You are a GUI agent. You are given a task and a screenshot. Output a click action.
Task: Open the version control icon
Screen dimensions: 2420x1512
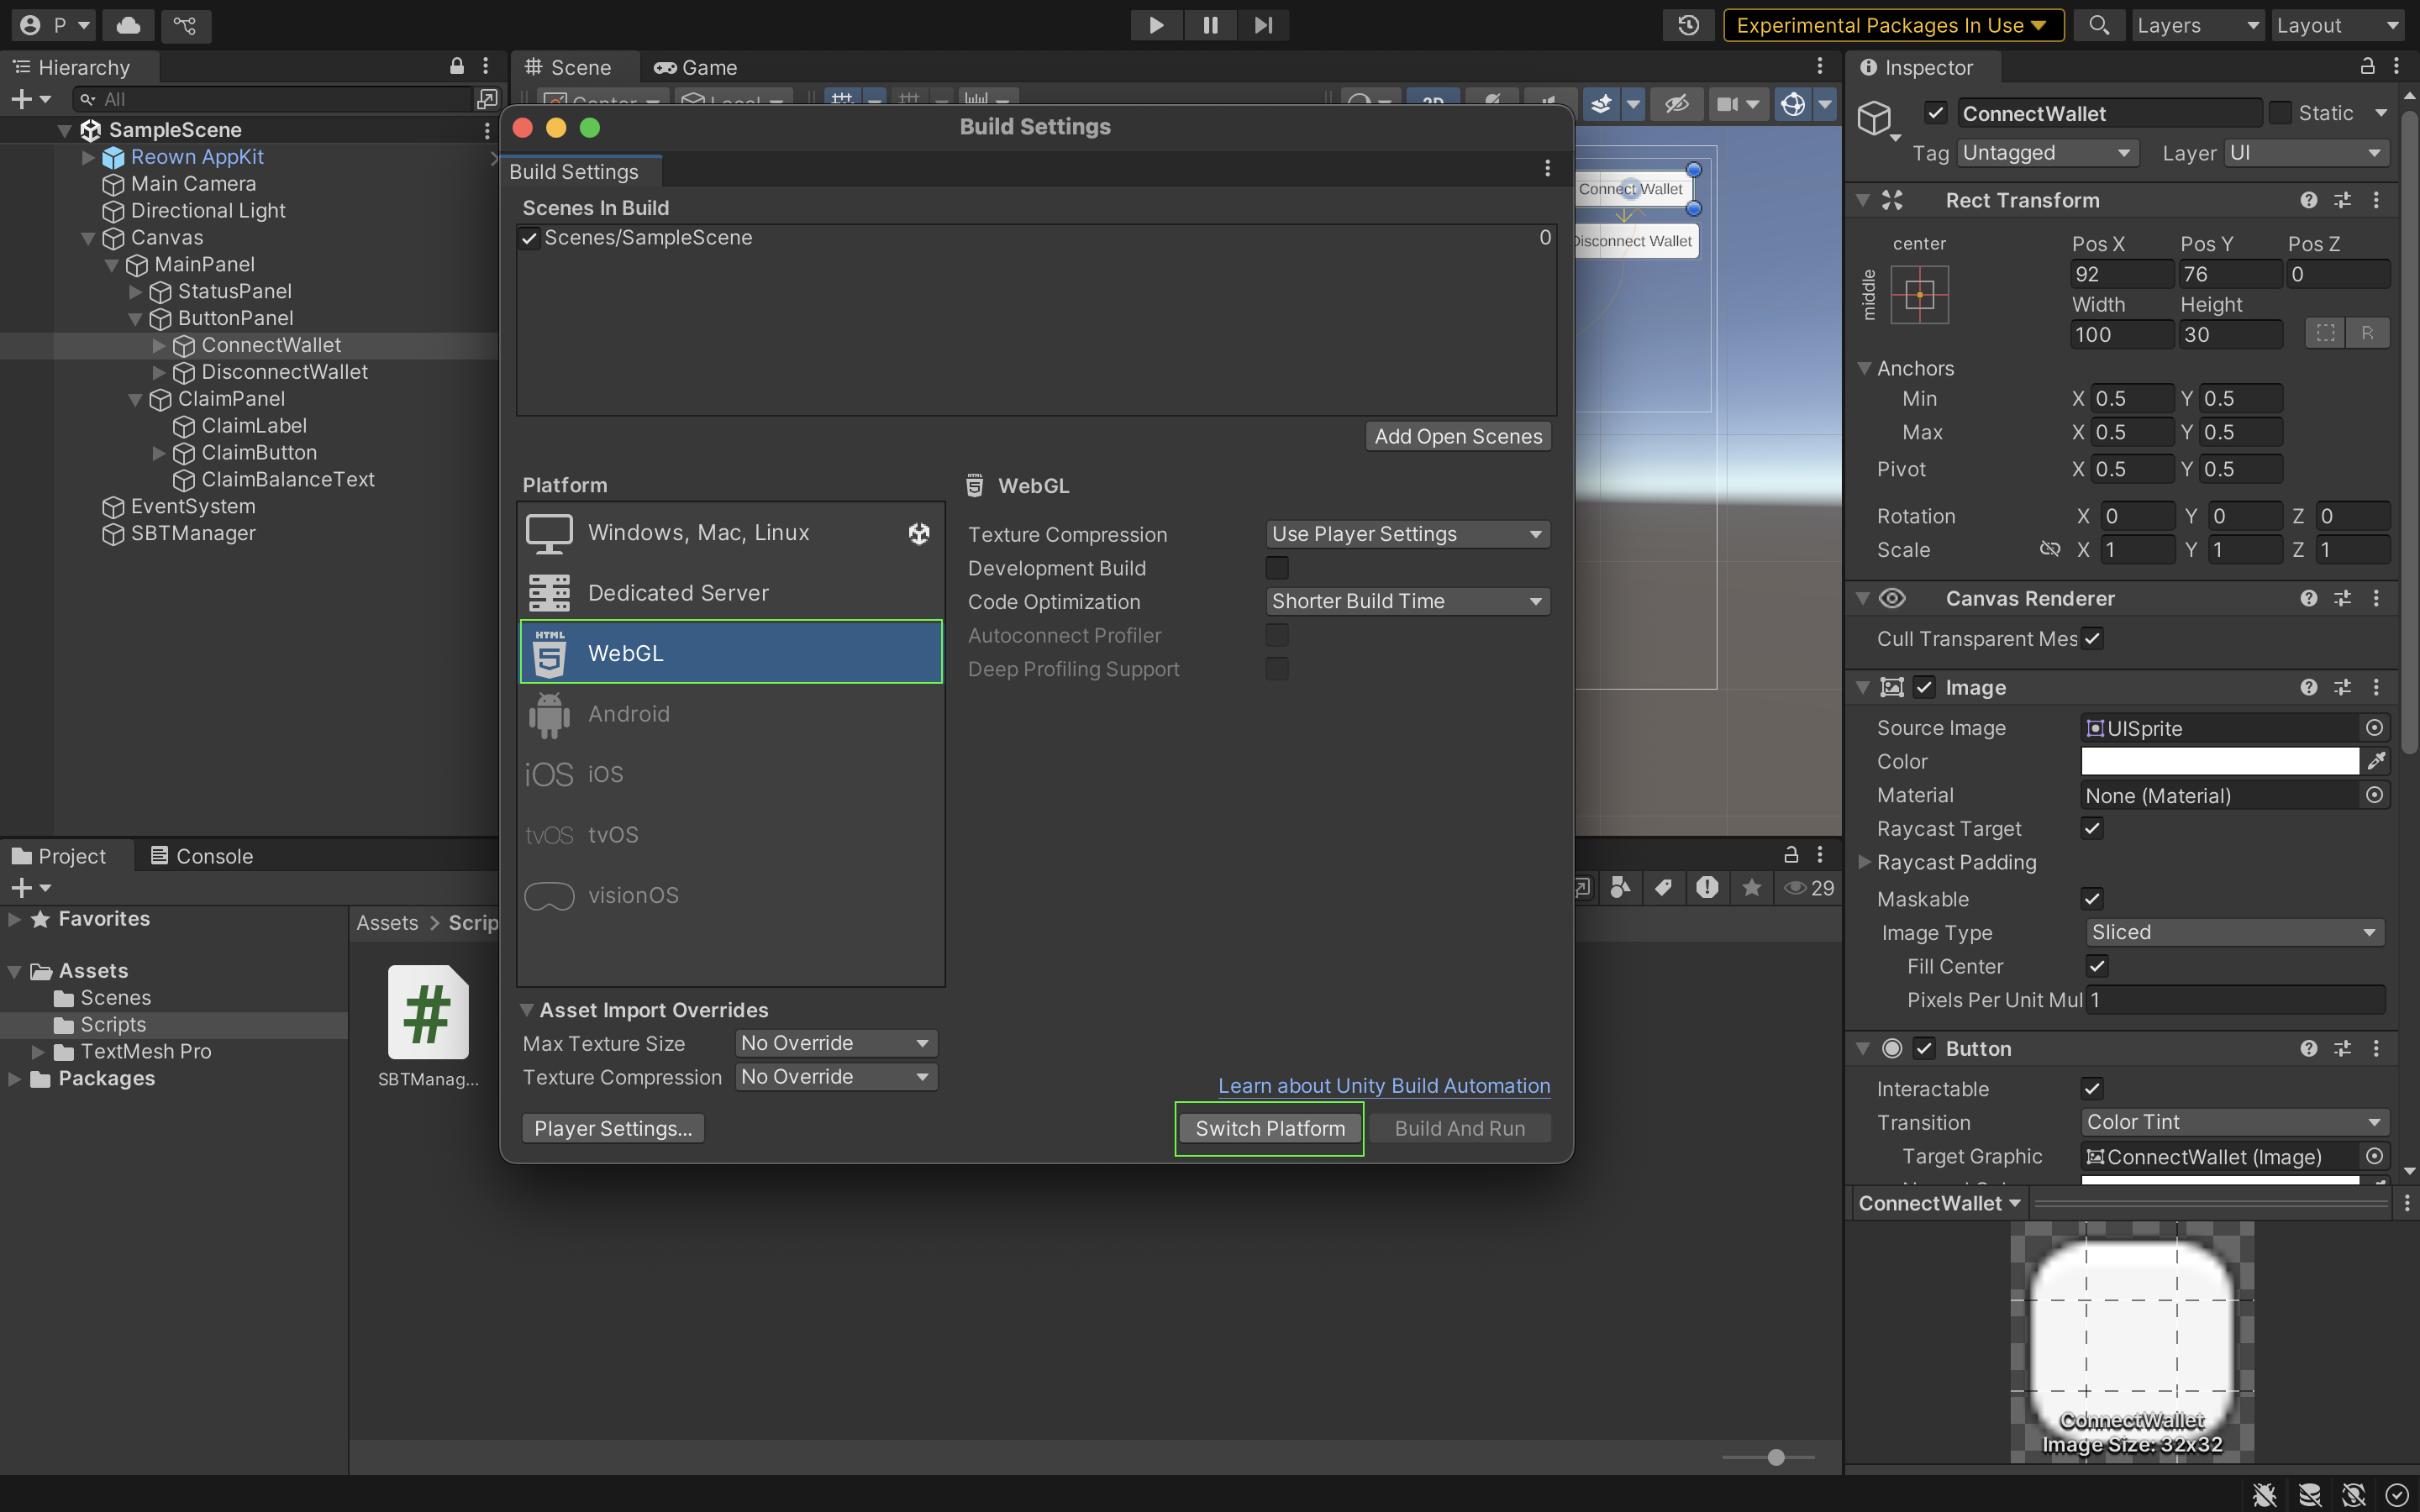[x=186, y=25]
